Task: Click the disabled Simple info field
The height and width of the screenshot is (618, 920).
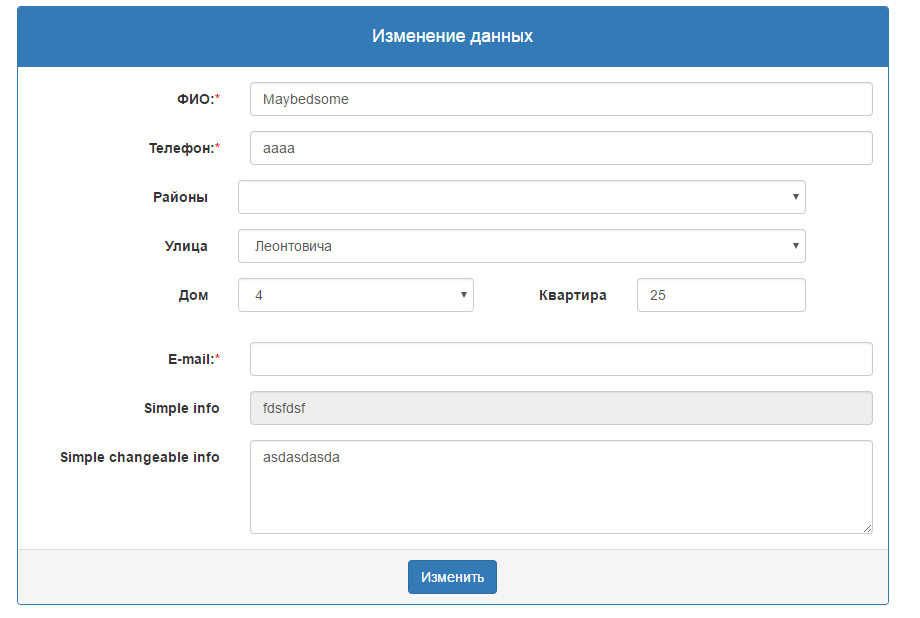Action: tap(561, 408)
